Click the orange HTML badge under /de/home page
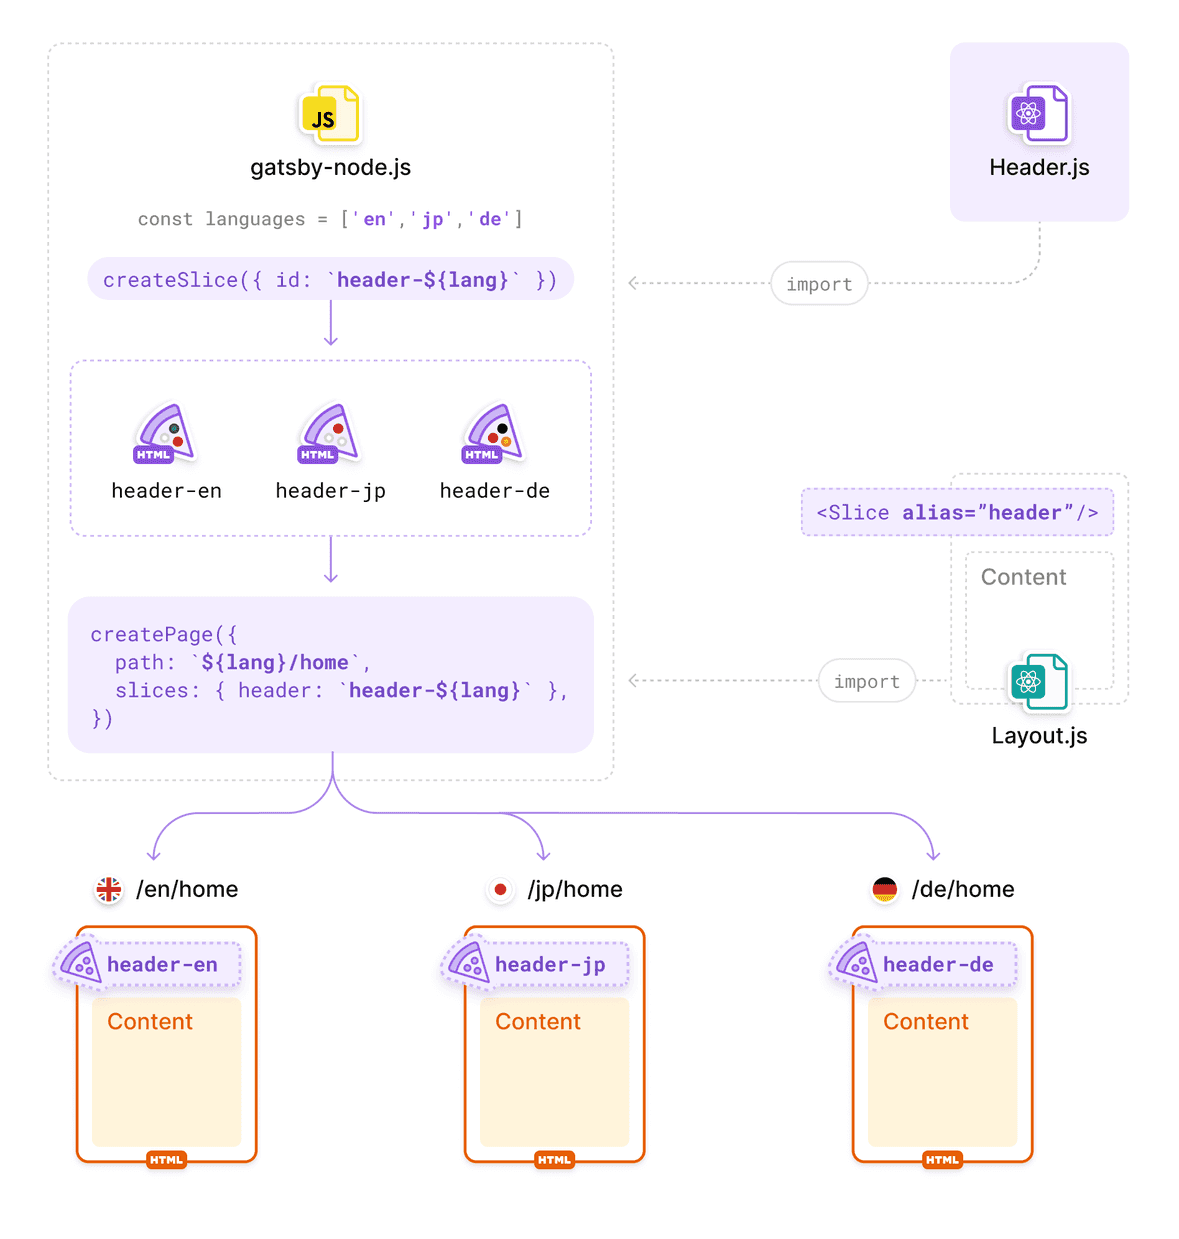This screenshot has height=1239, width=1179. click(x=942, y=1160)
